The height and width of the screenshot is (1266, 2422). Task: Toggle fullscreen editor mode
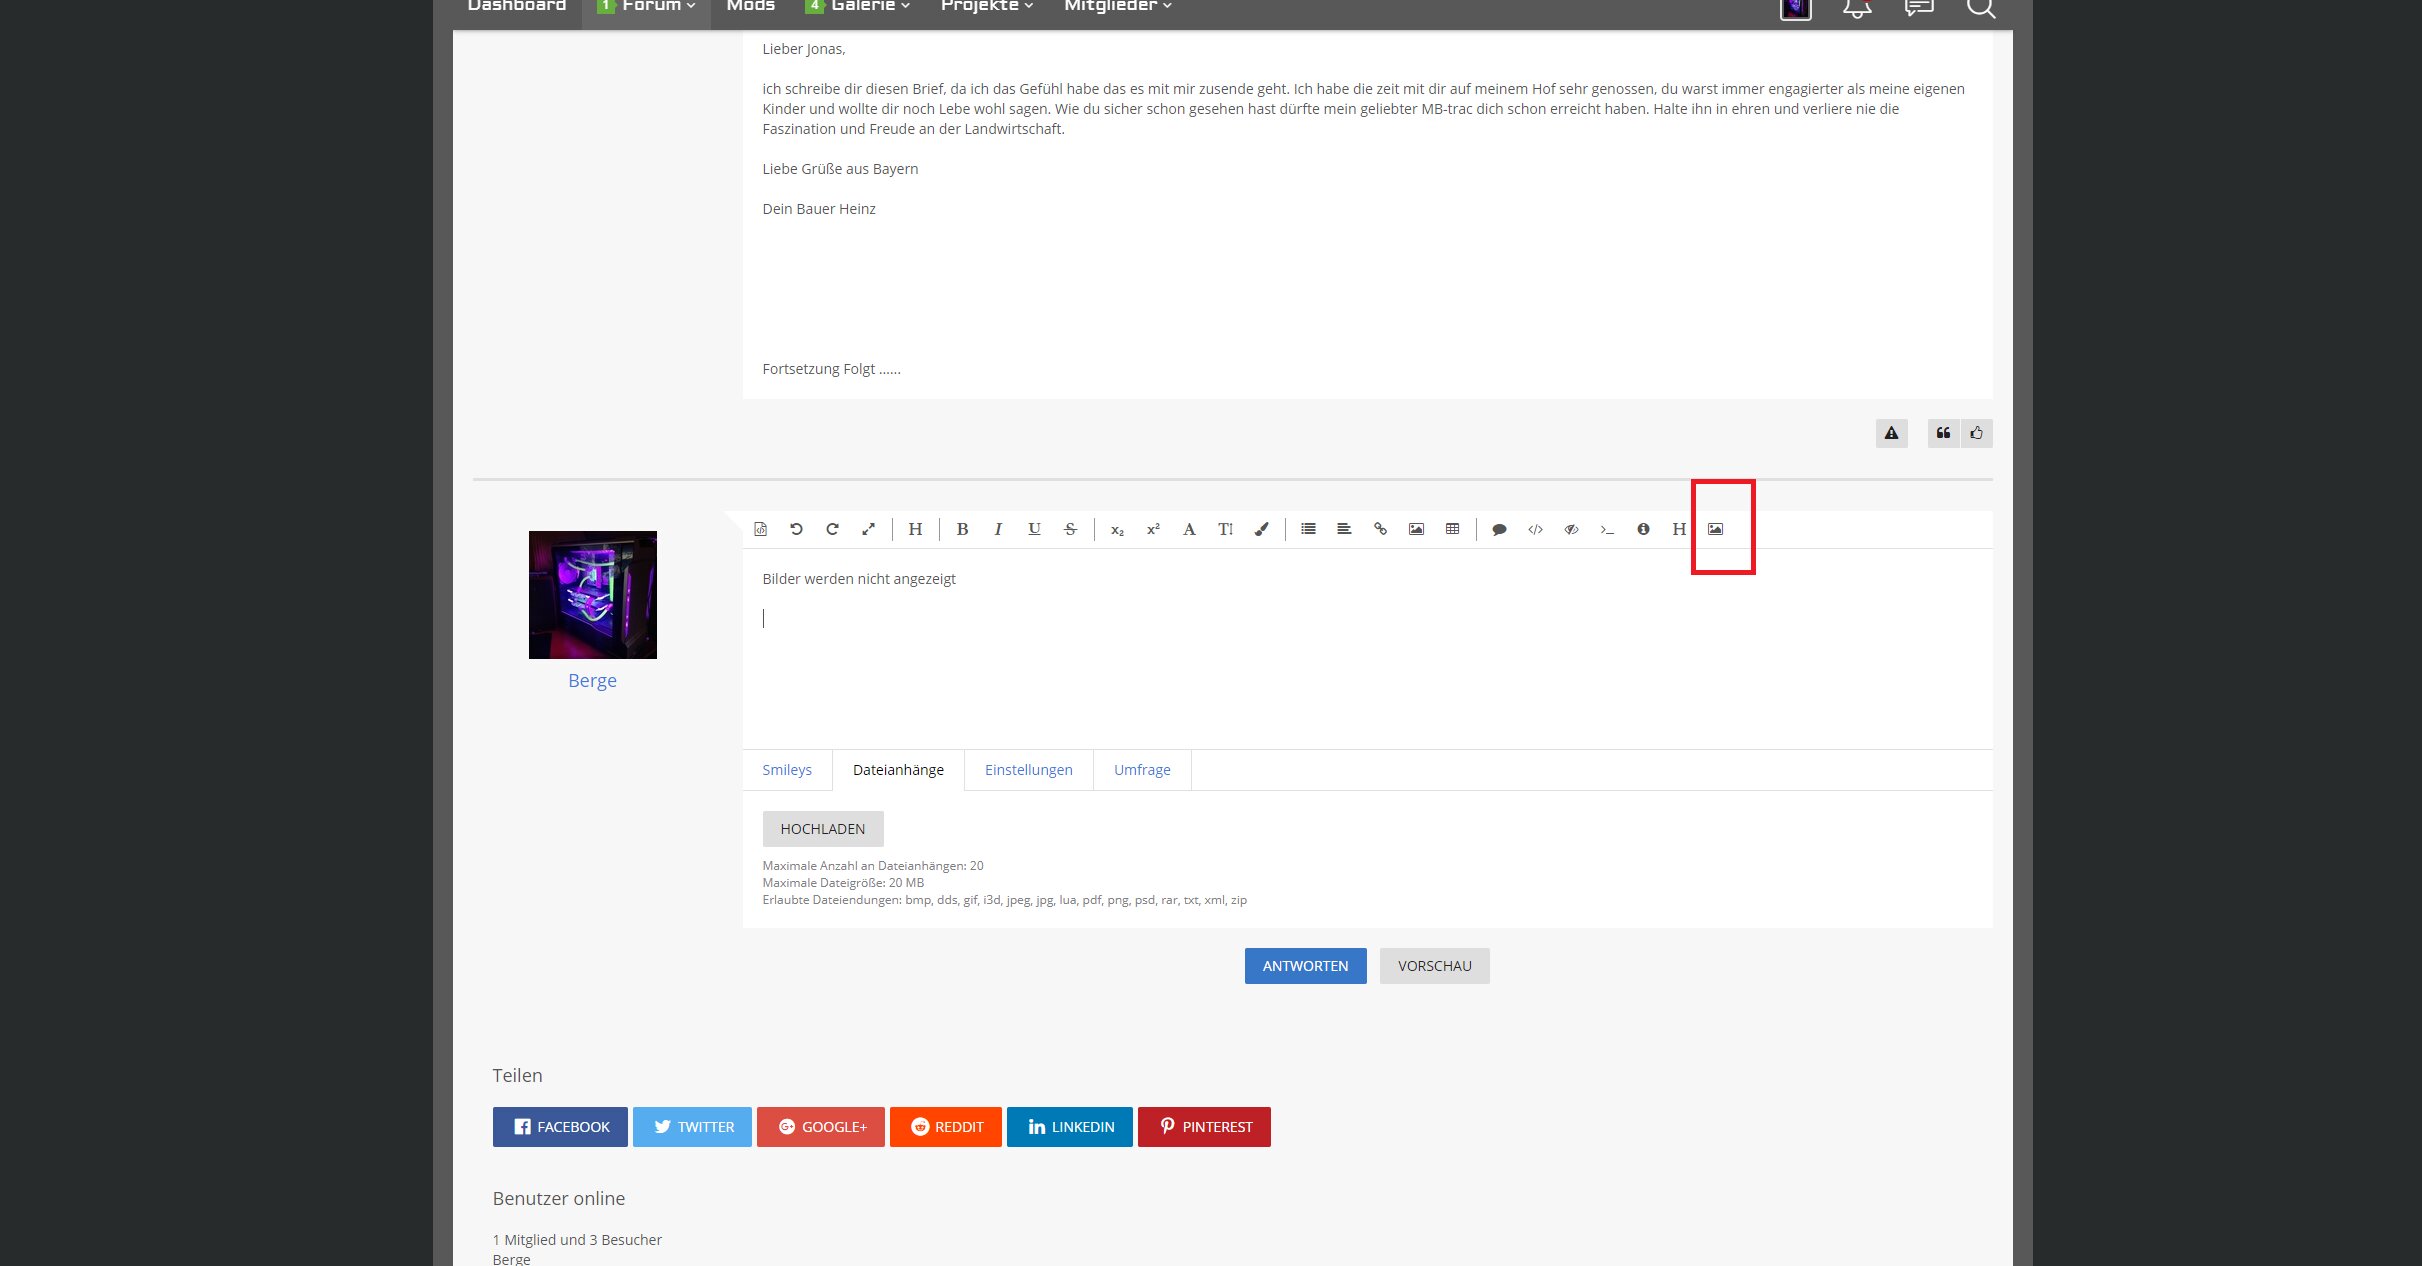(x=868, y=529)
